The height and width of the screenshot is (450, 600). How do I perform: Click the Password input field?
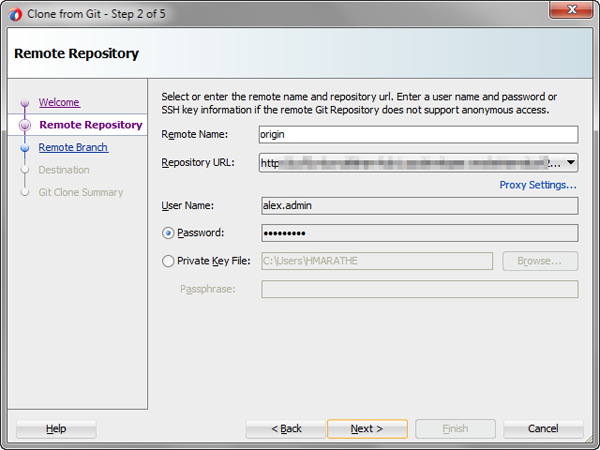point(418,233)
